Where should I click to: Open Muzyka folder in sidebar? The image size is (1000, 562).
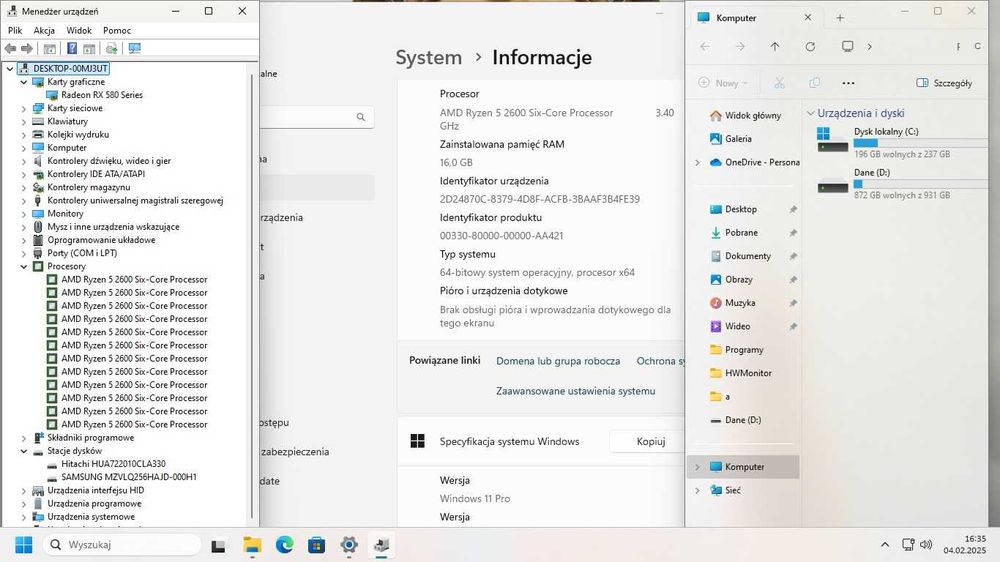[740, 303]
